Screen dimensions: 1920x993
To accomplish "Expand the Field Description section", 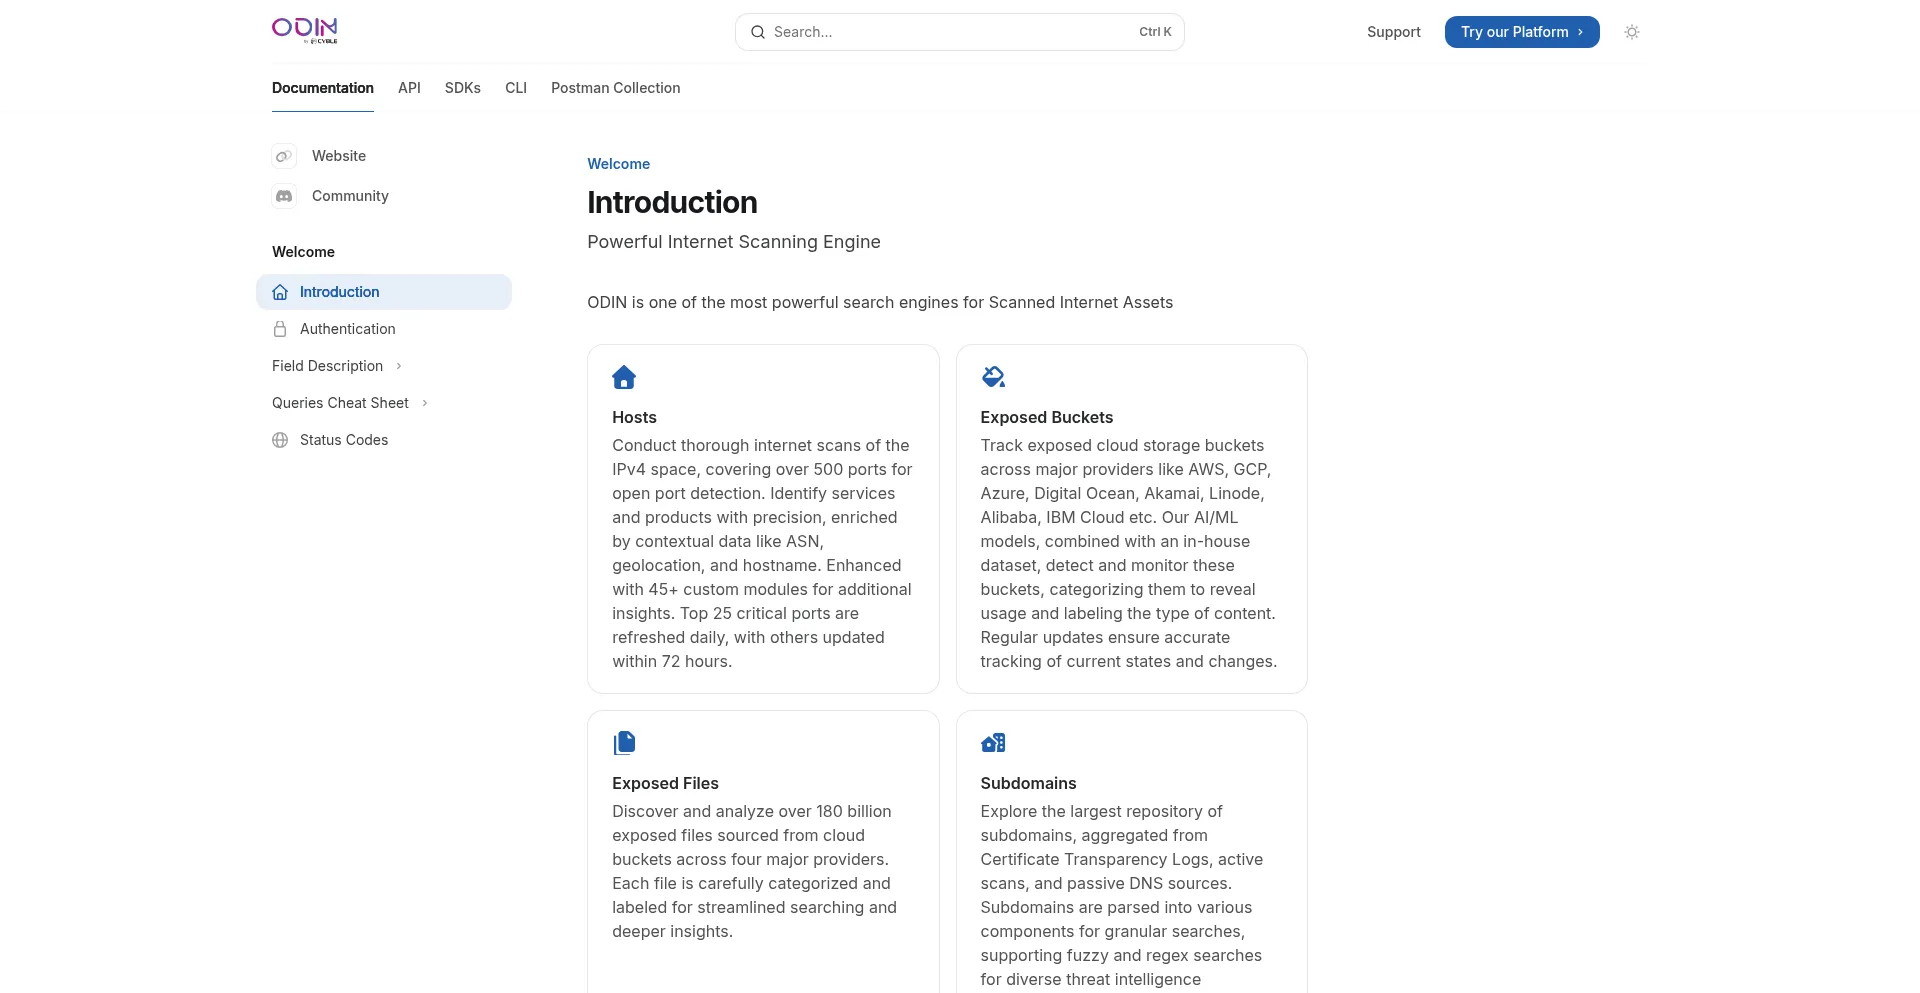I will click(337, 366).
